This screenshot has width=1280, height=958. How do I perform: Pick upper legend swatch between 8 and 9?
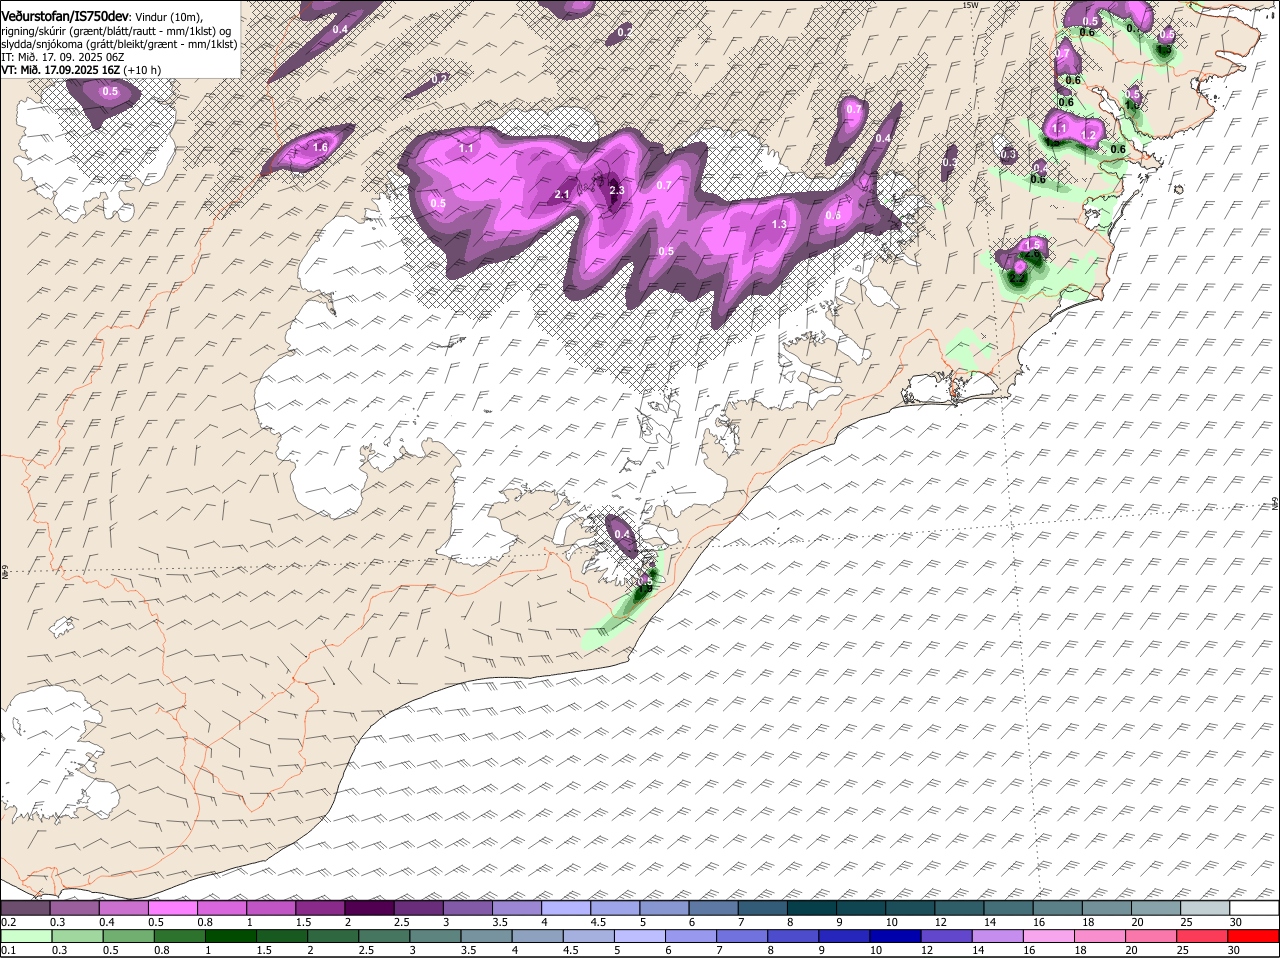812,908
